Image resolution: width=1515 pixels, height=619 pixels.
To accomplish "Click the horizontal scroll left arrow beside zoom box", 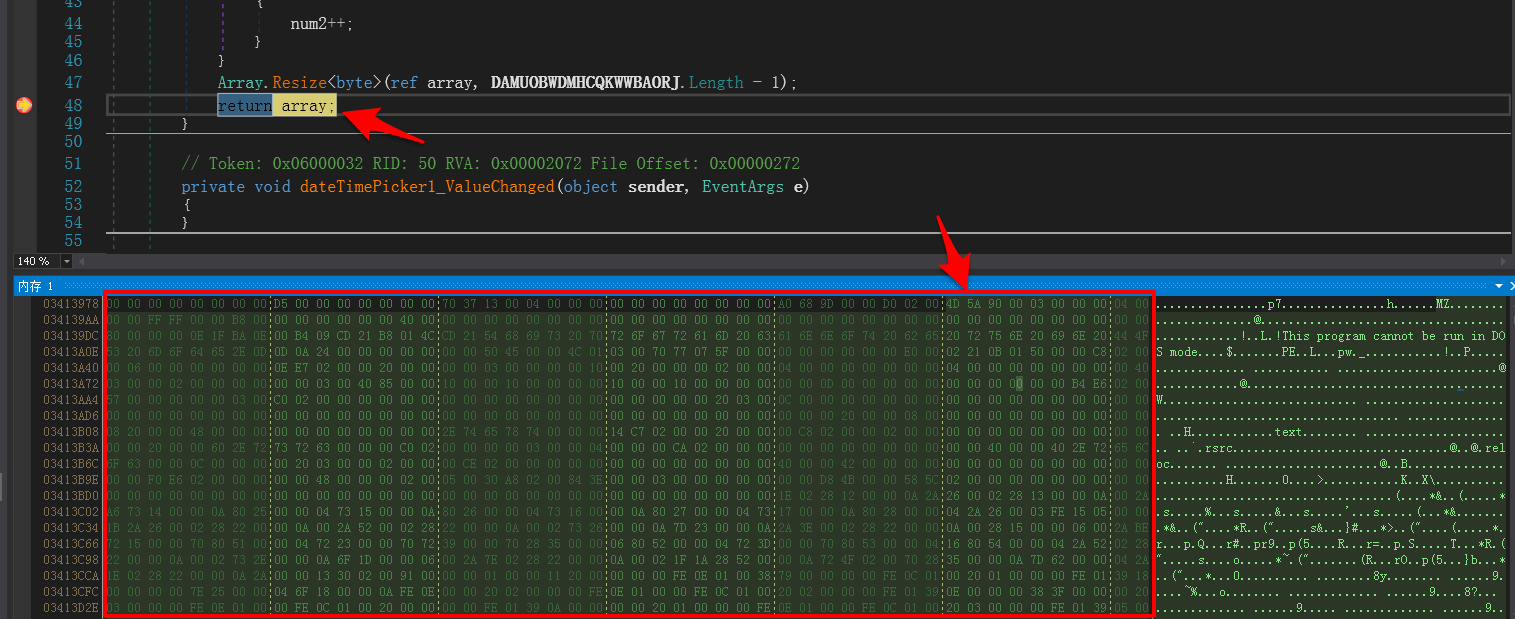I will coord(82,261).
